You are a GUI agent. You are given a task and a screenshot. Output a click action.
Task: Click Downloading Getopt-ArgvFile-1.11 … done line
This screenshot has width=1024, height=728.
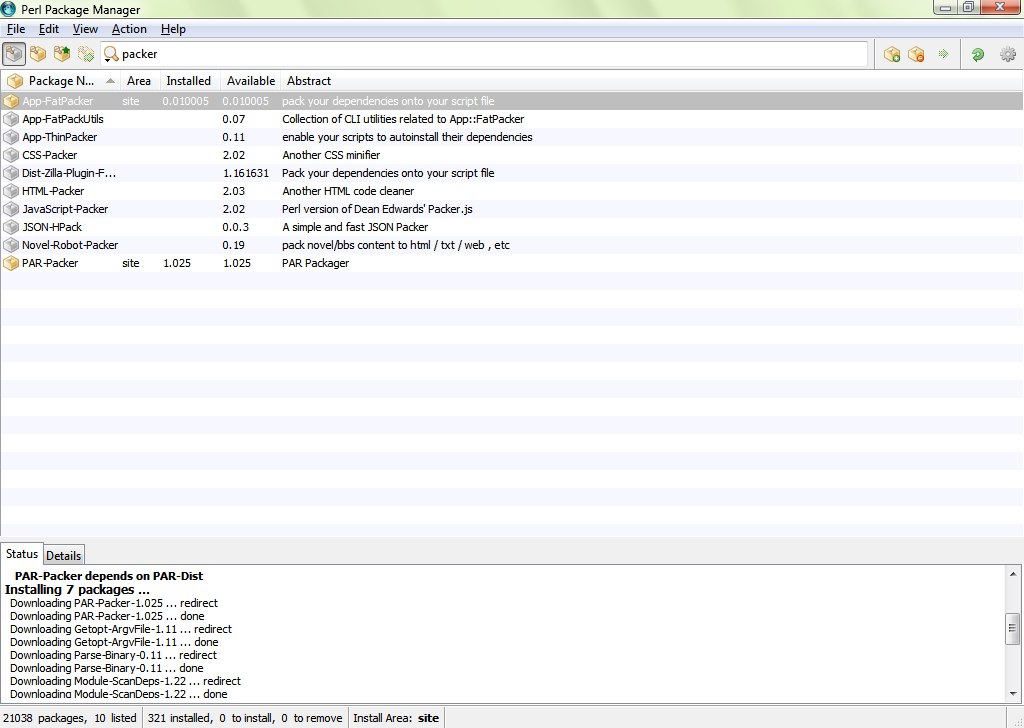(x=114, y=642)
